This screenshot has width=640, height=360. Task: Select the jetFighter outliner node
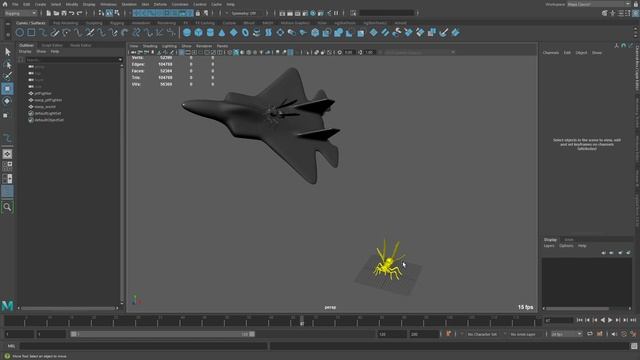pyautogui.click(x=43, y=93)
